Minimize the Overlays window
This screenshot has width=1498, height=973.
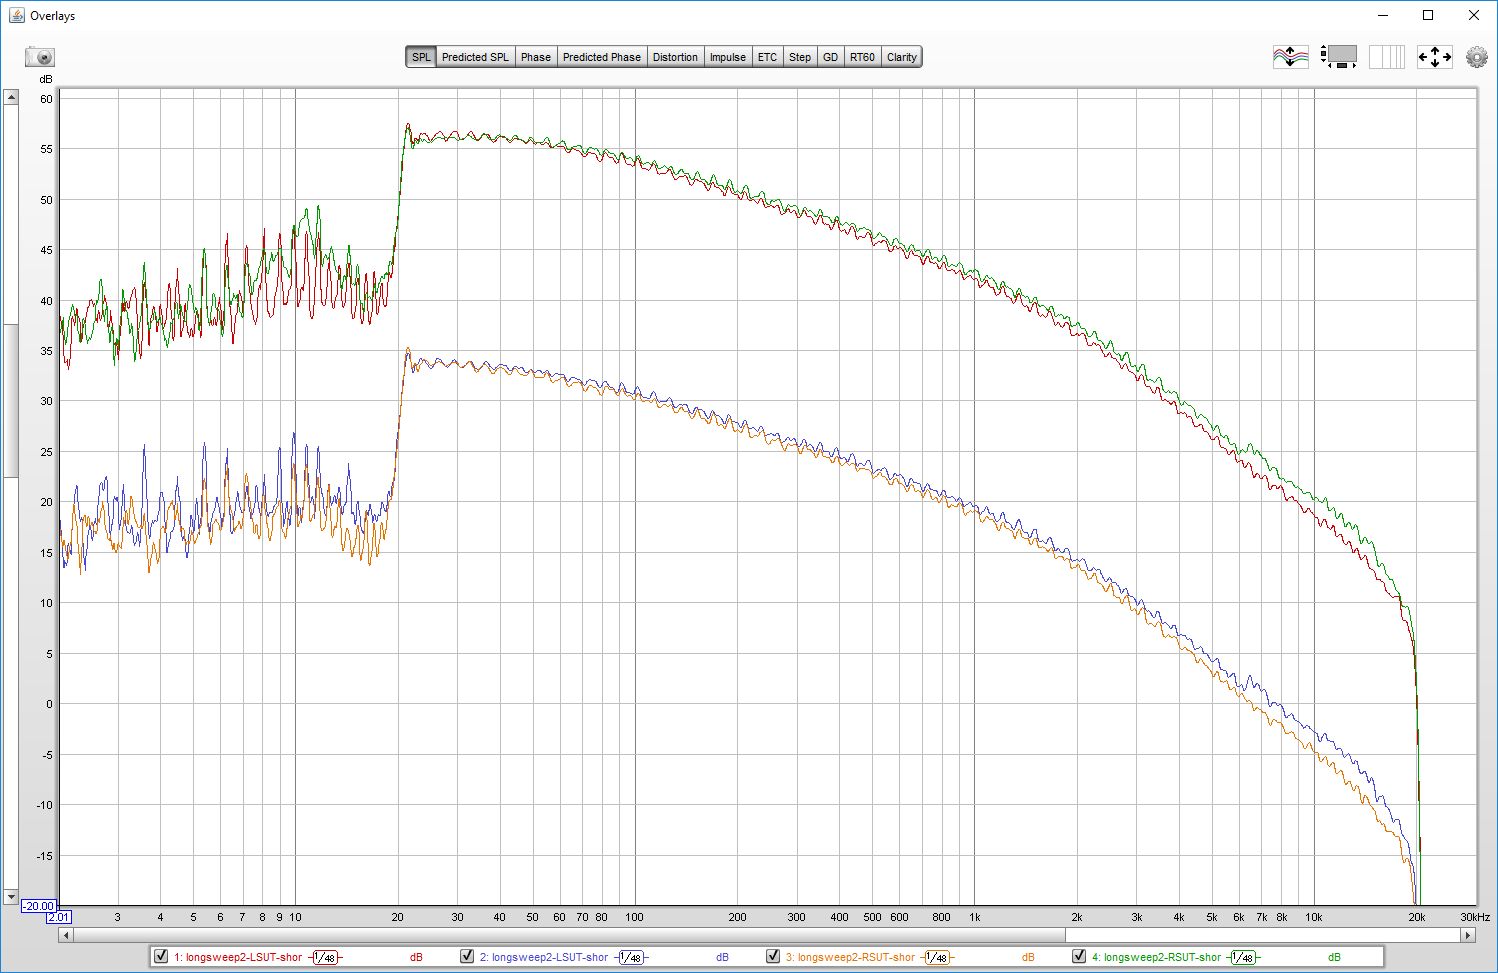click(x=1384, y=15)
